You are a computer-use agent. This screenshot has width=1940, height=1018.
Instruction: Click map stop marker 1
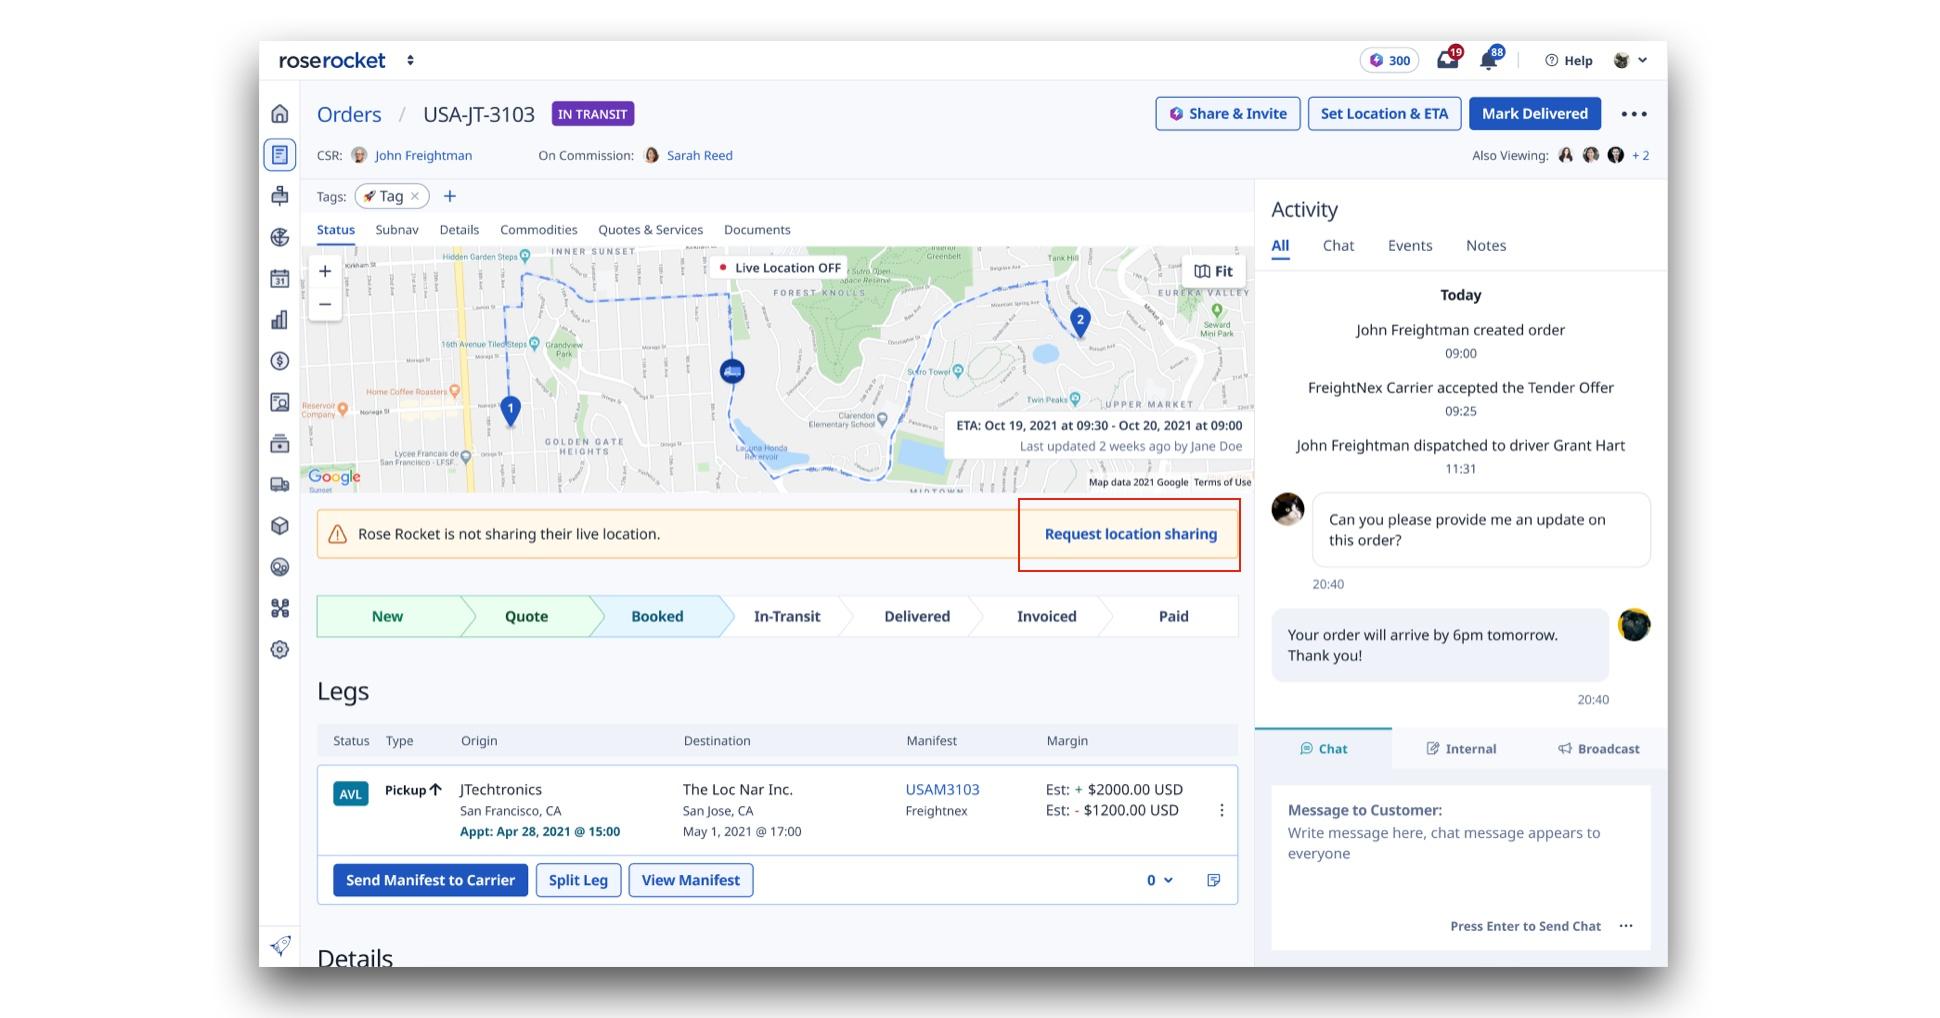tap(510, 409)
